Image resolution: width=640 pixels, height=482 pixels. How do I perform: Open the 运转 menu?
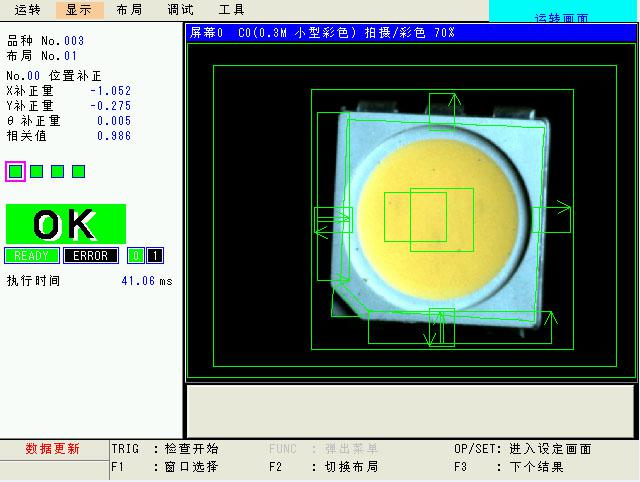click(x=28, y=10)
